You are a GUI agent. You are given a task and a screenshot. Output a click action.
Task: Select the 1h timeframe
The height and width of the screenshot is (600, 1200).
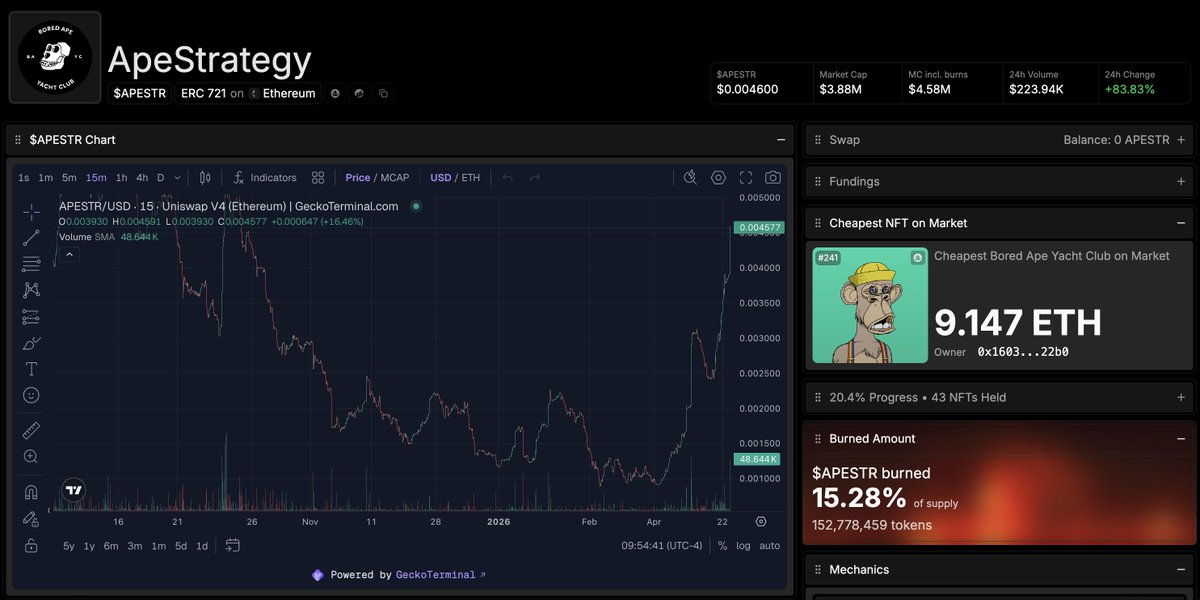[x=122, y=178]
